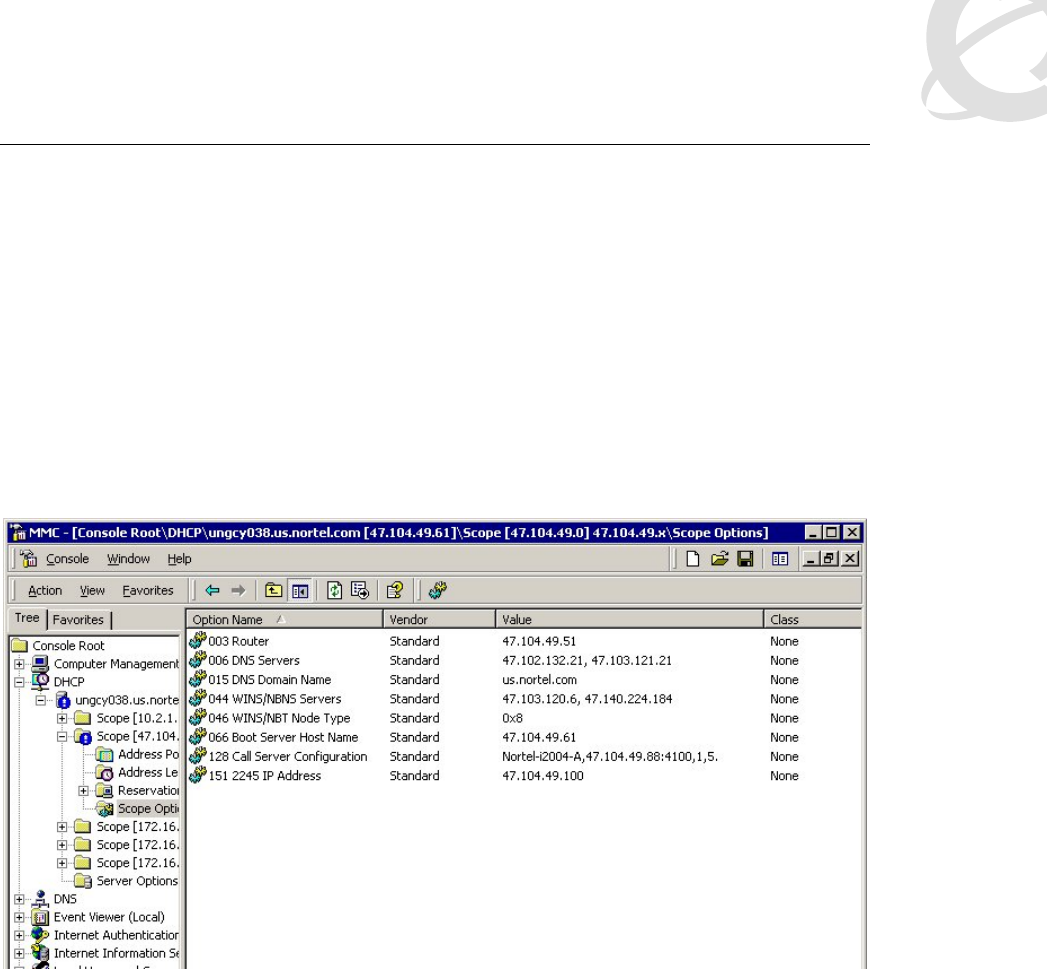Open the Favorites menu in toolbar

pos(148,590)
